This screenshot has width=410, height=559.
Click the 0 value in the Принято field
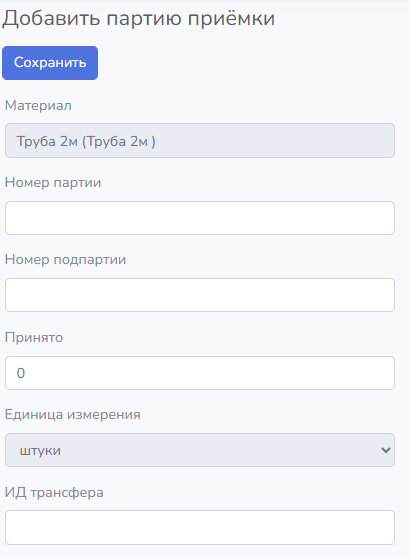pyautogui.click(x=21, y=373)
